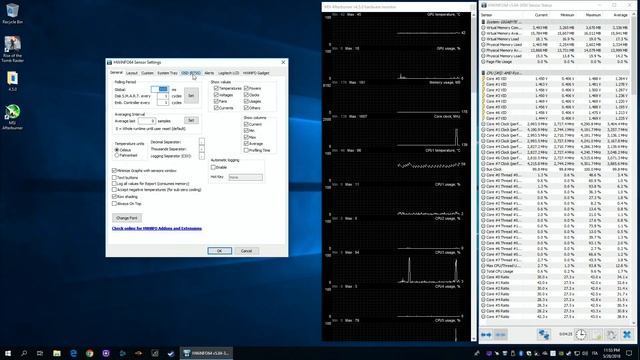Click the taskbar icon right of purple app
Image resolution: width=640 pixels, height=360 pixels.
(x=122, y=353)
